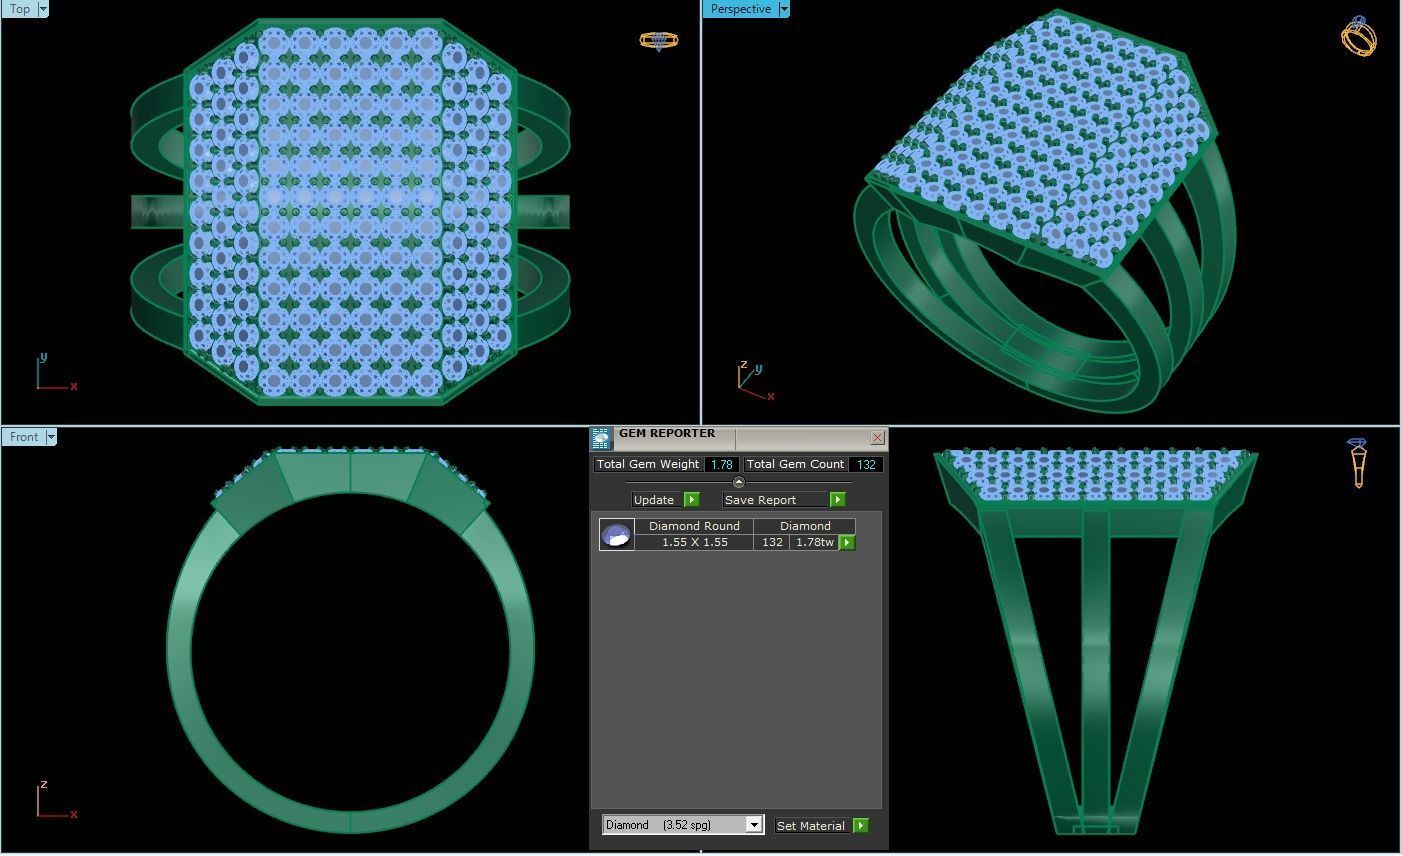Image resolution: width=1402 pixels, height=856 pixels.
Task: Click the Perspective viewport label
Action: (x=741, y=9)
